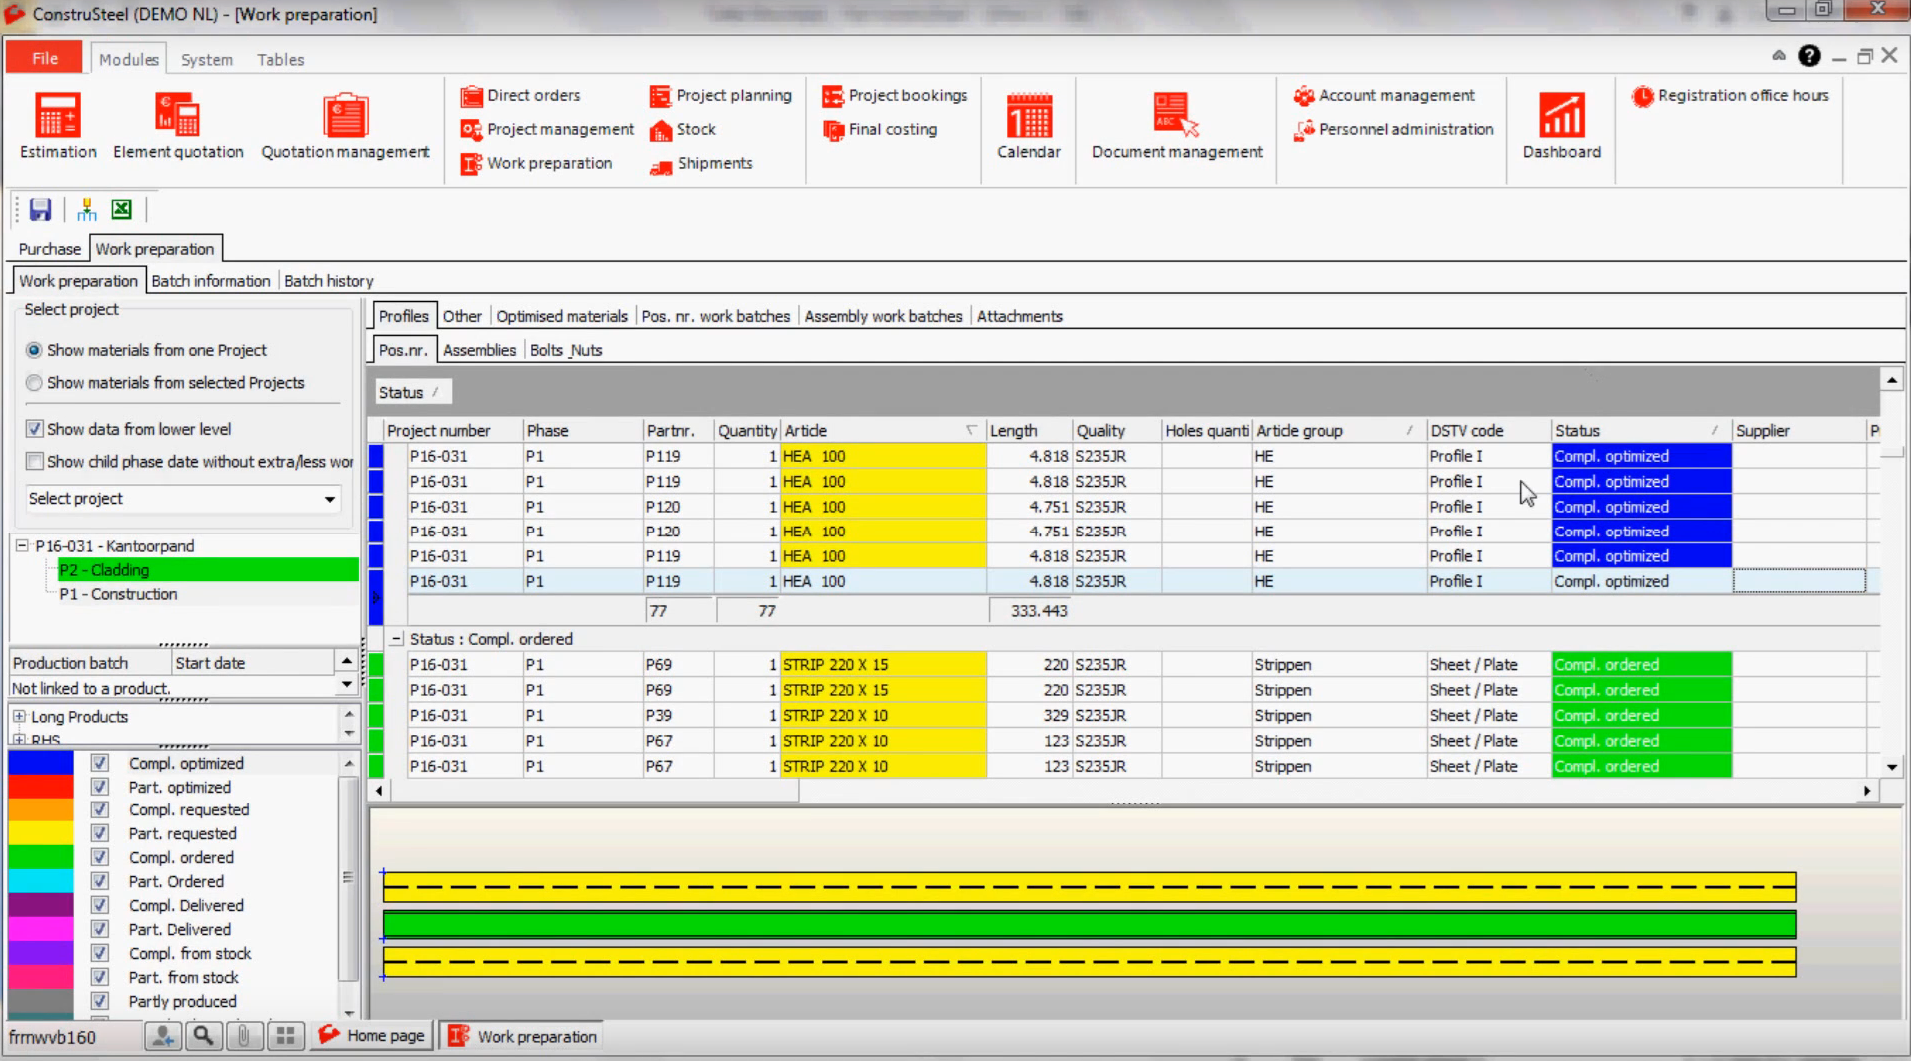Image resolution: width=1911 pixels, height=1061 pixels.
Task: Expand the Long Products tree node
Action: (19, 717)
